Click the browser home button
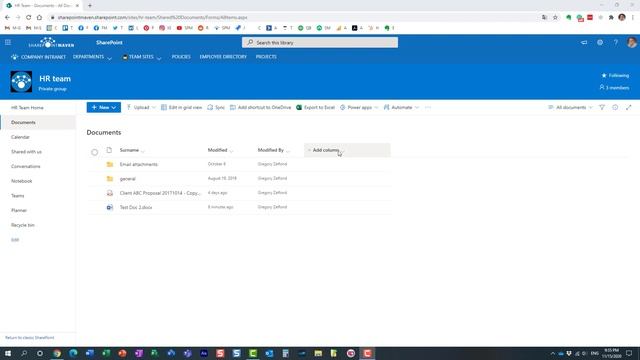Image resolution: width=640 pixels, height=360 pixels. click(39, 17)
